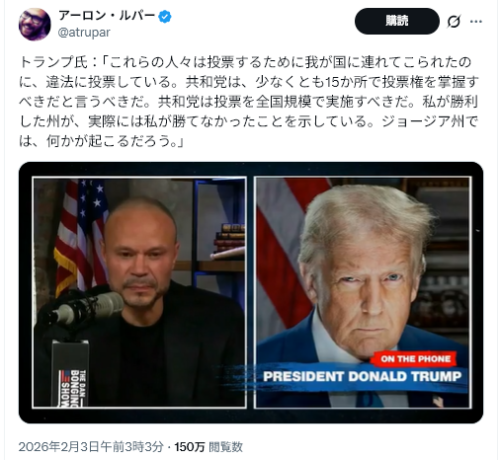Click the display name アーロン・ルパー
Viewport: 500px width, 460px height.
pos(107,16)
